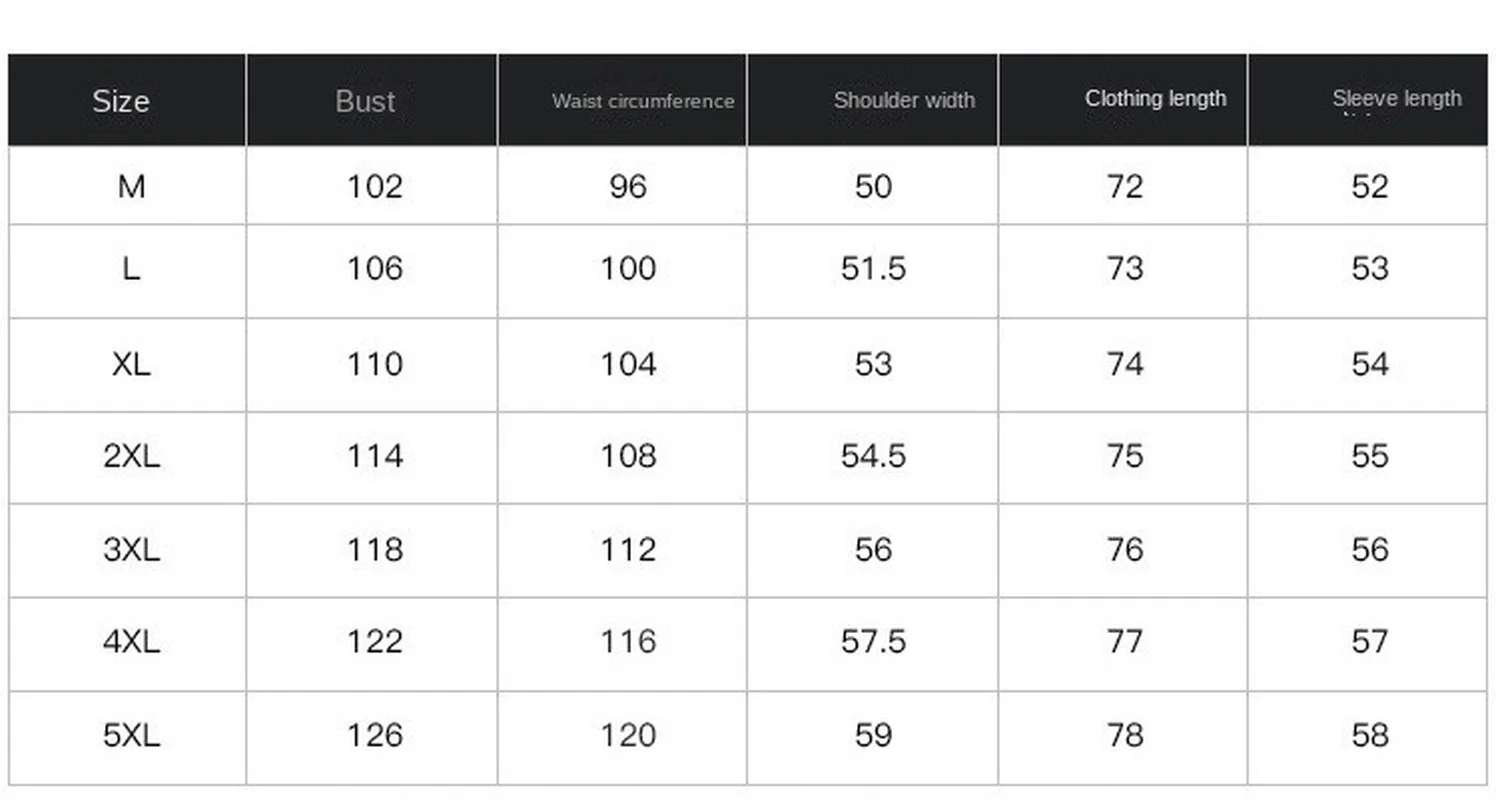
Task: Click the Clothing length column header
Action: 1155,98
